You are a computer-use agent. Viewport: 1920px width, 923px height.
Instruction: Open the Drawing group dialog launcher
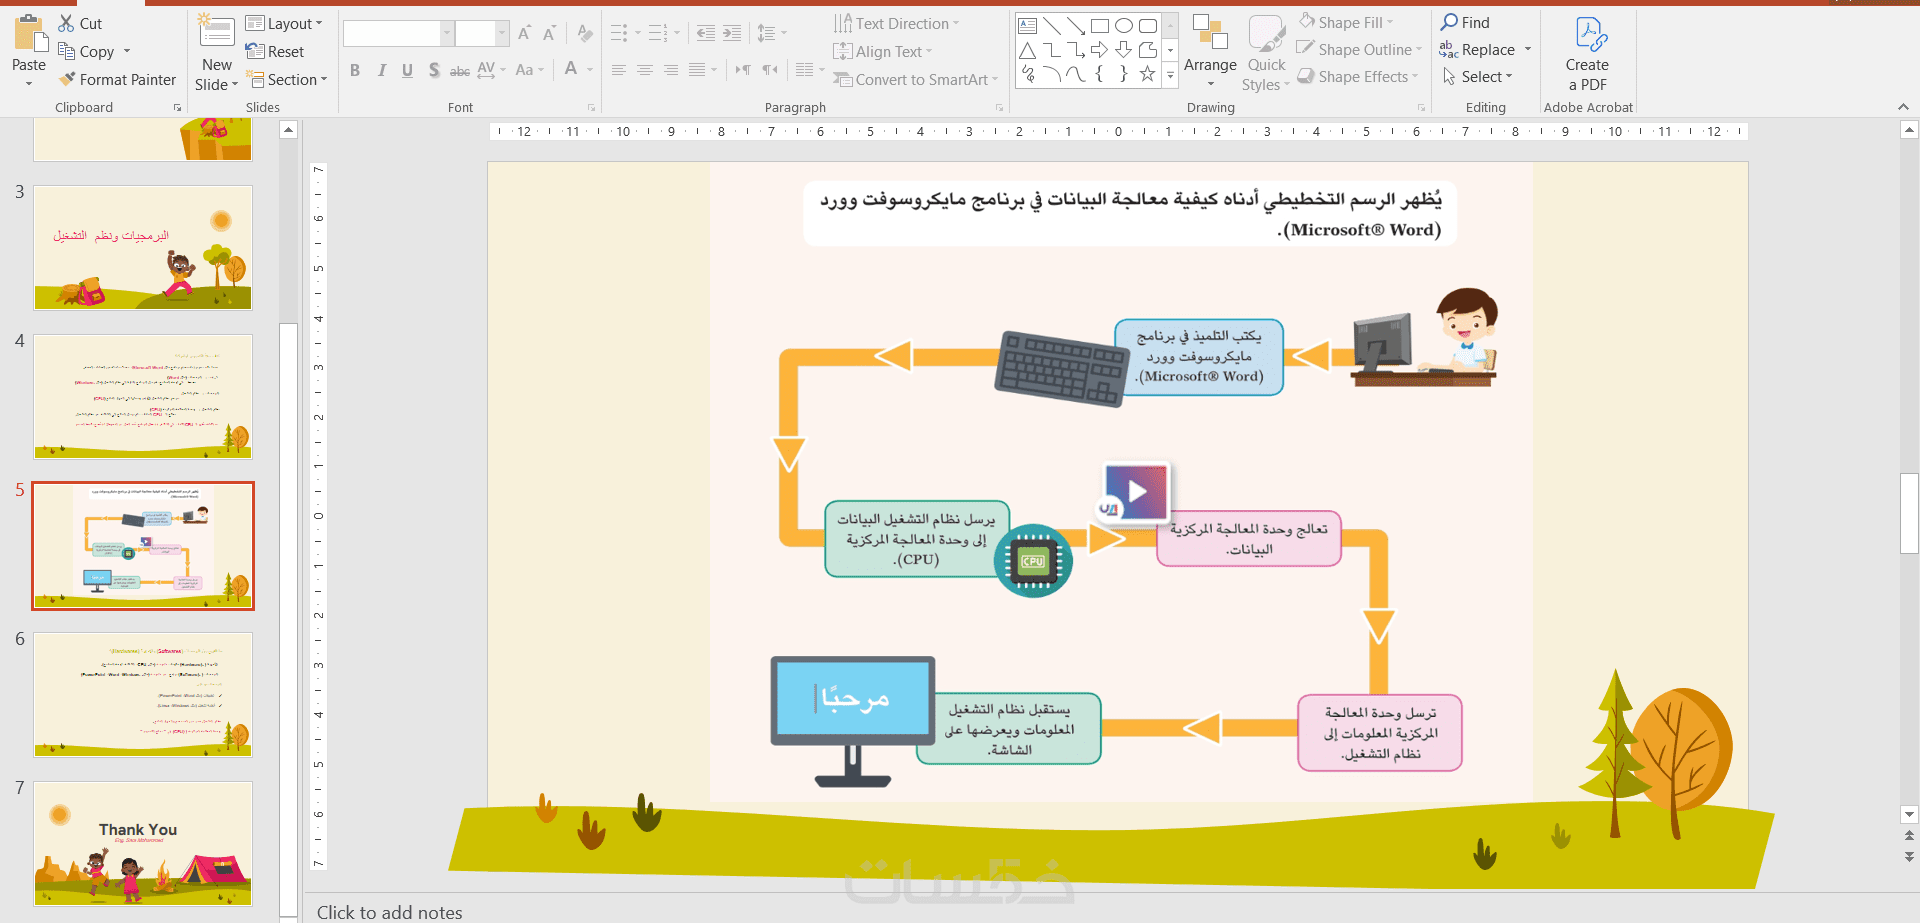click(1421, 108)
